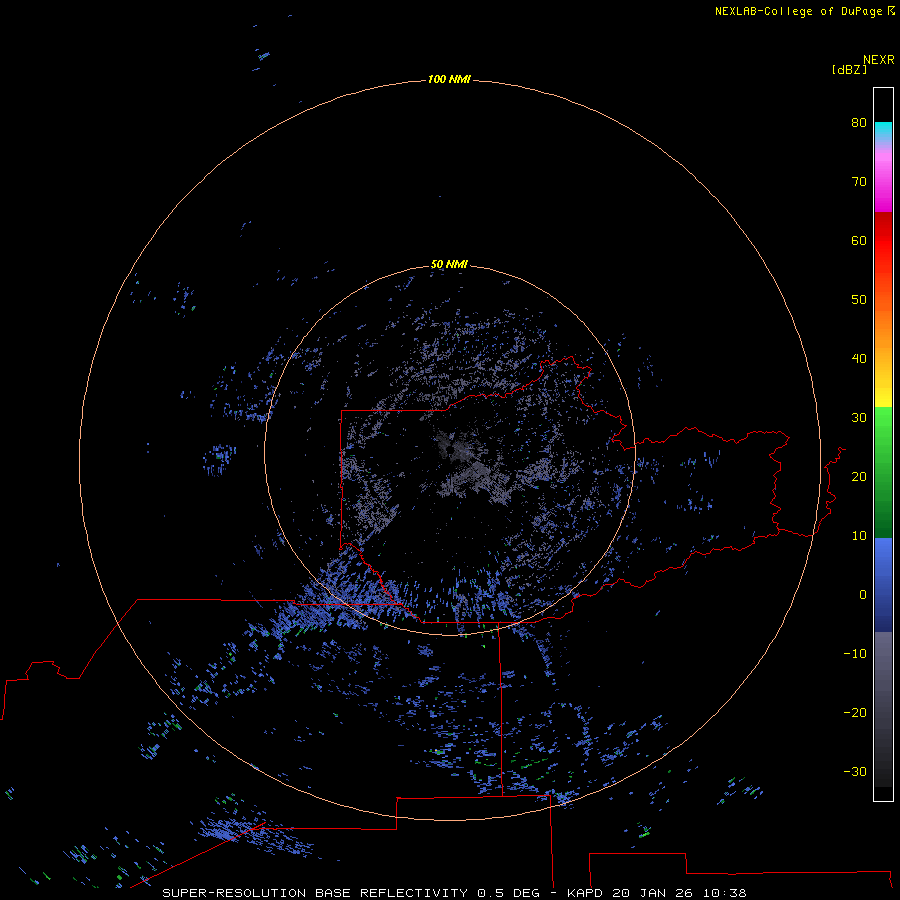Screen dimensions: 900x900
Task: Click the -20 value on the dBZ scale
Action: point(855,712)
